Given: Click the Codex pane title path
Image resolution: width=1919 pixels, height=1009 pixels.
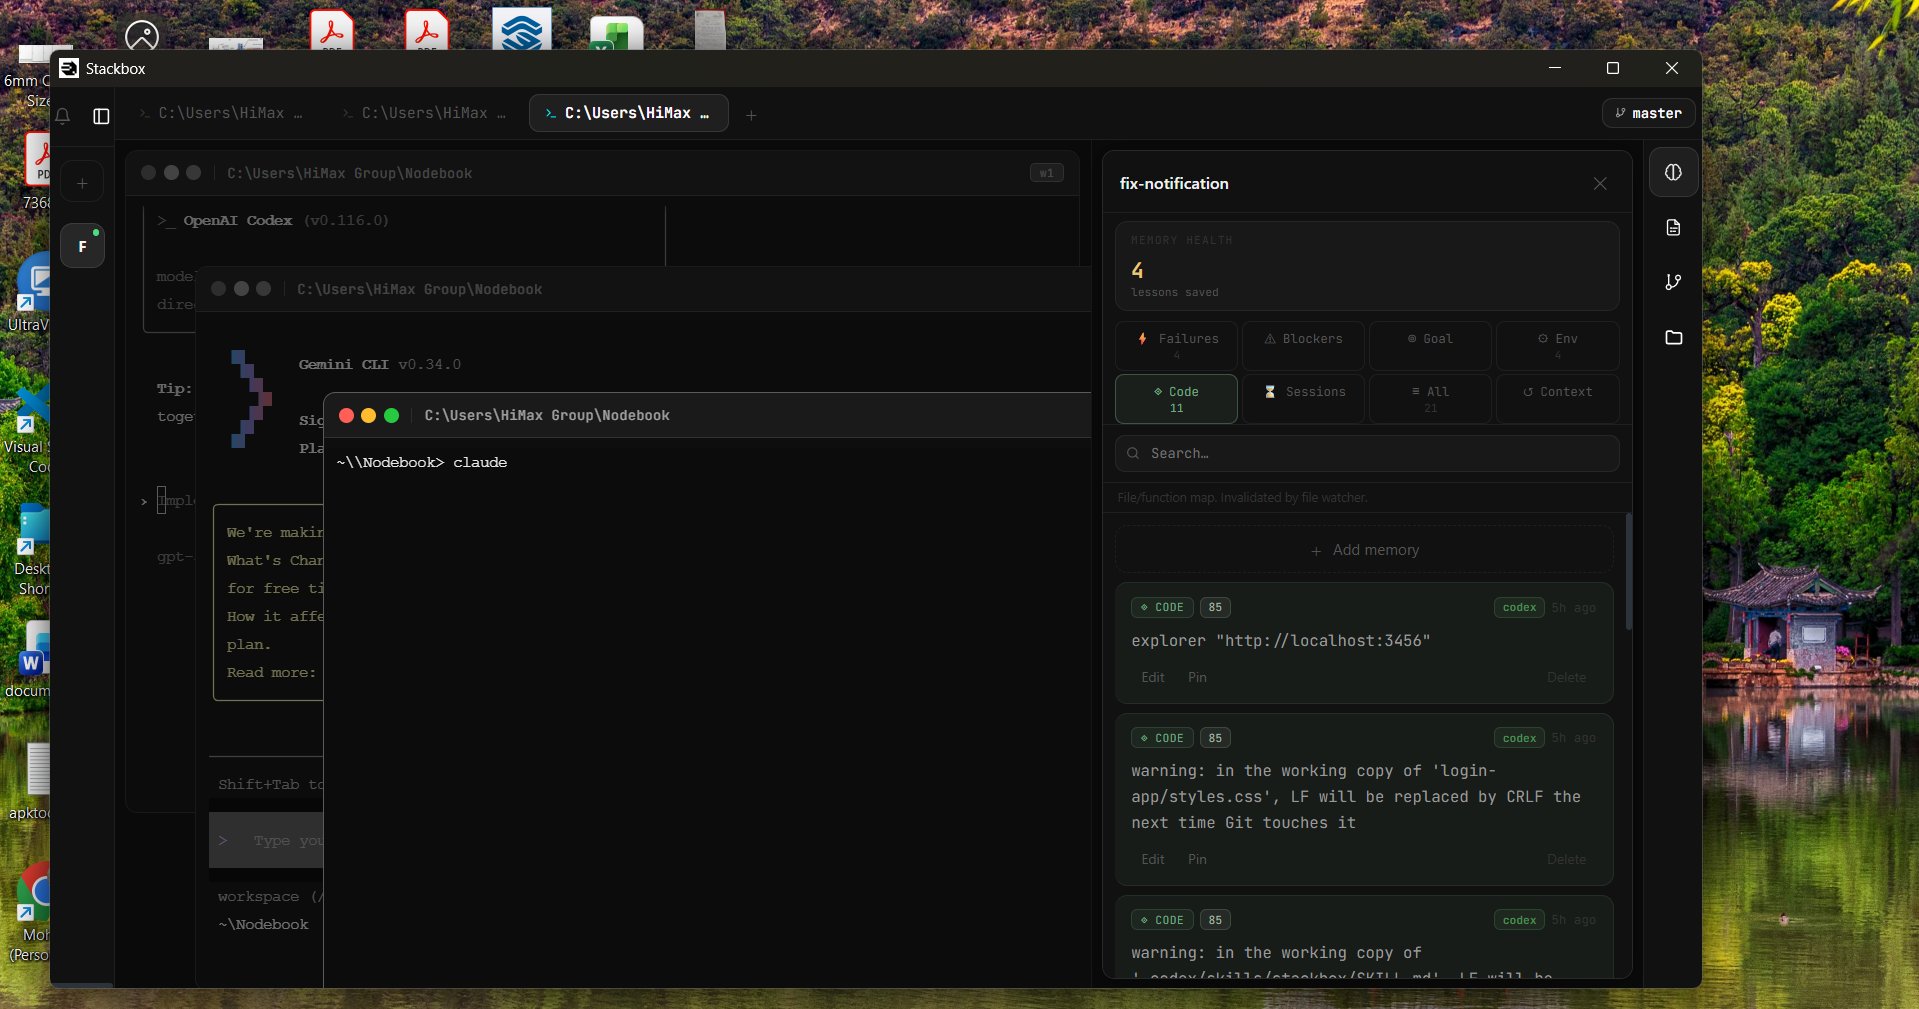Looking at the screenshot, I should pos(349,174).
